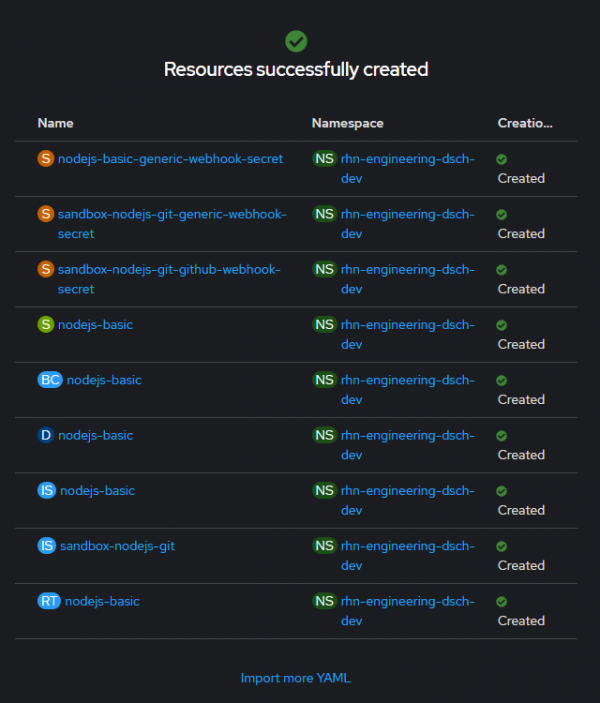Open sandbox-nodejs-git-generic-webhook-secret resource
This screenshot has width=600, height=703.
click(x=172, y=214)
